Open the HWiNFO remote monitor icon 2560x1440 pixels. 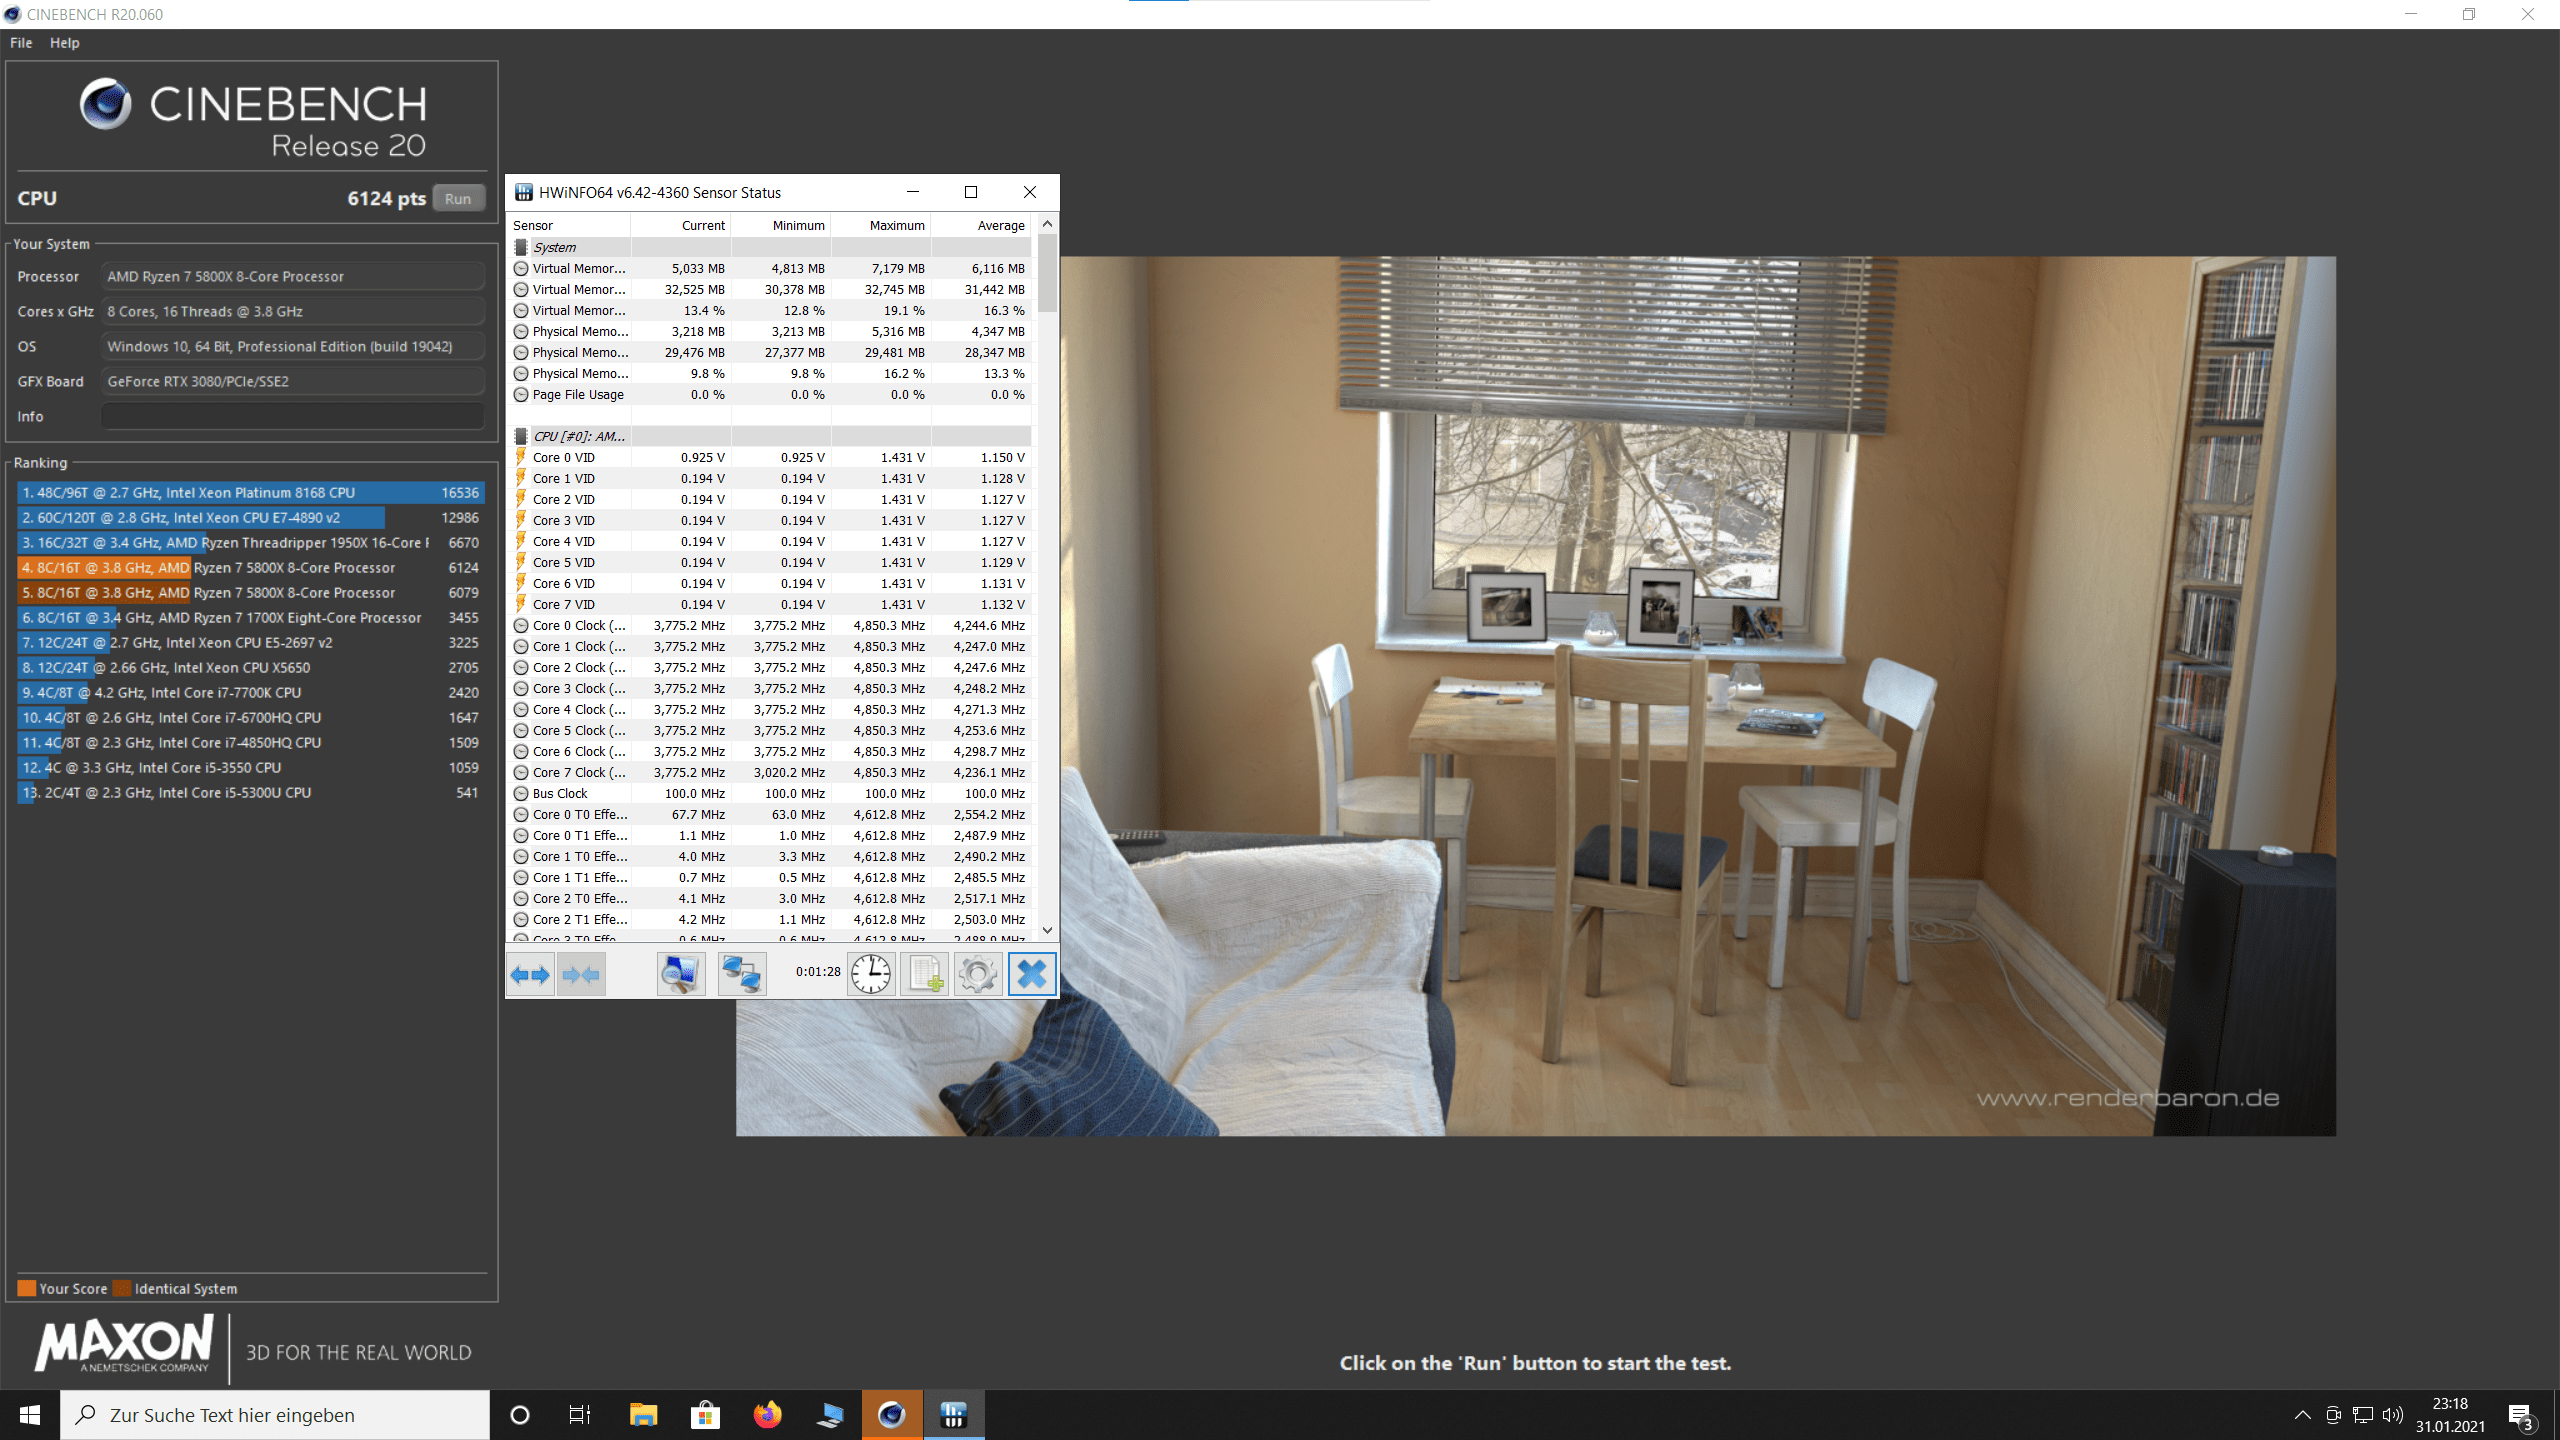pos(681,974)
